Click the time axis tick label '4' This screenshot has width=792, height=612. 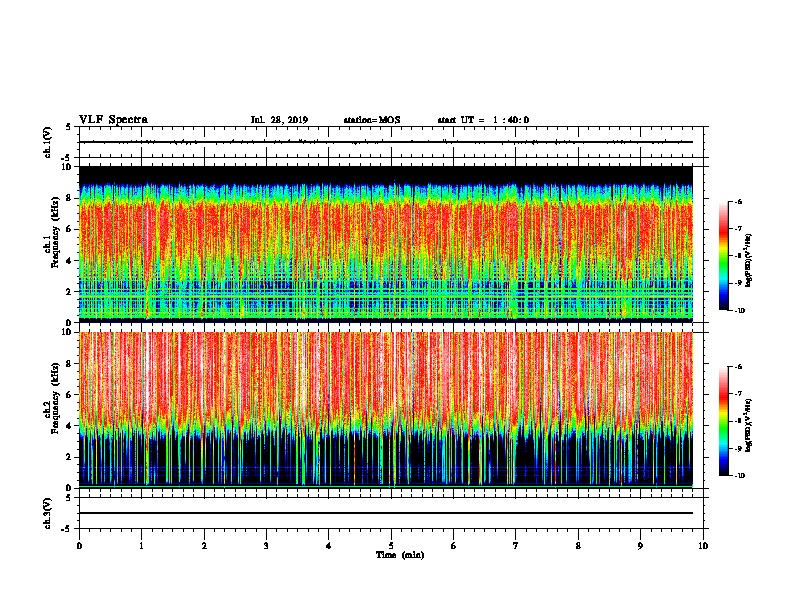[x=329, y=546]
